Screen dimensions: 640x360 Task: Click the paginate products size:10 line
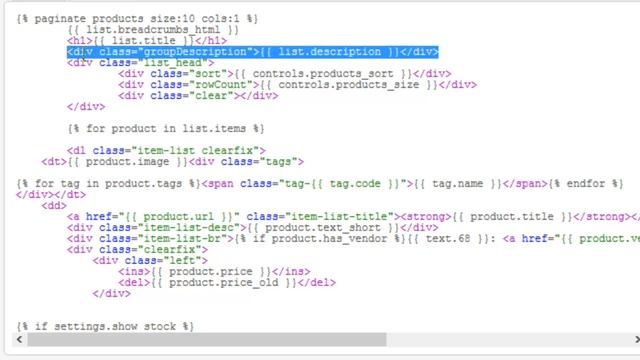(x=137, y=19)
